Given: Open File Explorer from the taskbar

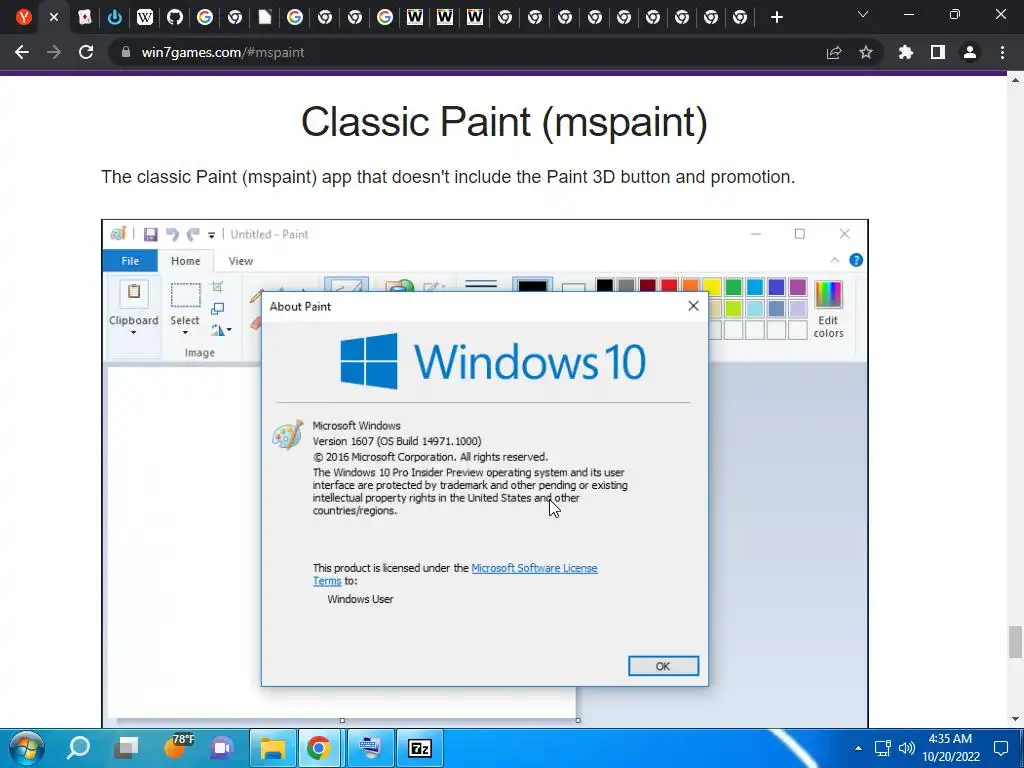Looking at the screenshot, I should click(273, 748).
